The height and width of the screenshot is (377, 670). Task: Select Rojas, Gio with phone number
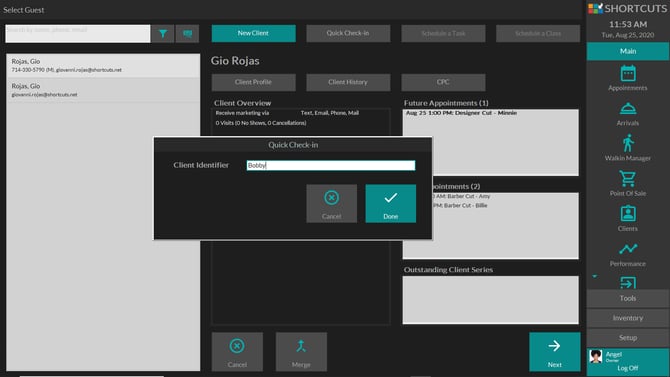(x=103, y=65)
